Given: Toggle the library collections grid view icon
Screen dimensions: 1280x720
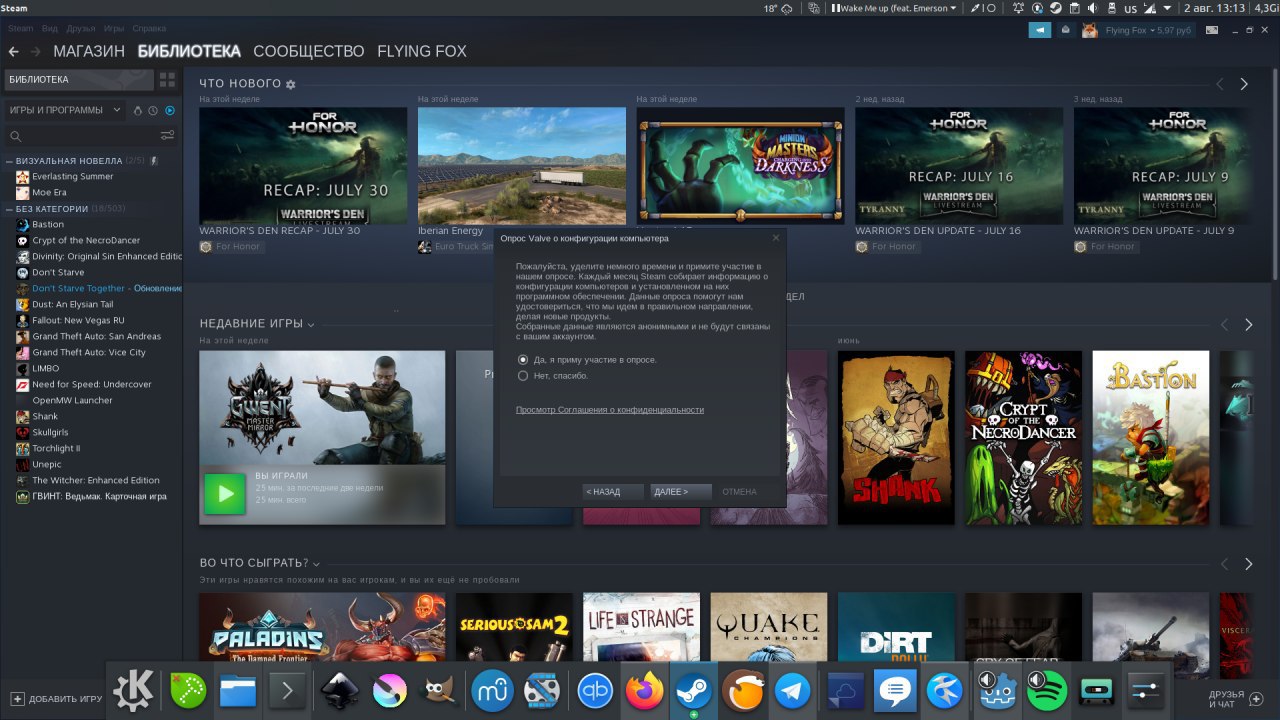Looking at the screenshot, I should (167, 79).
